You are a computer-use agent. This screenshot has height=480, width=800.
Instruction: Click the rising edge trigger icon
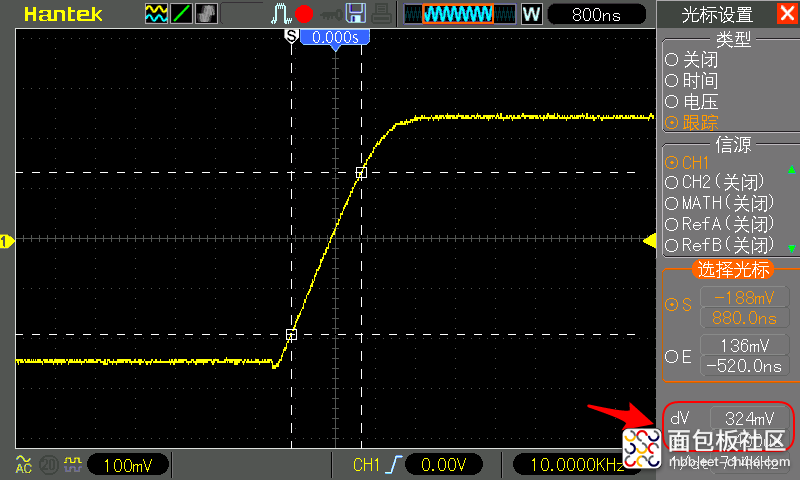[394, 465]
